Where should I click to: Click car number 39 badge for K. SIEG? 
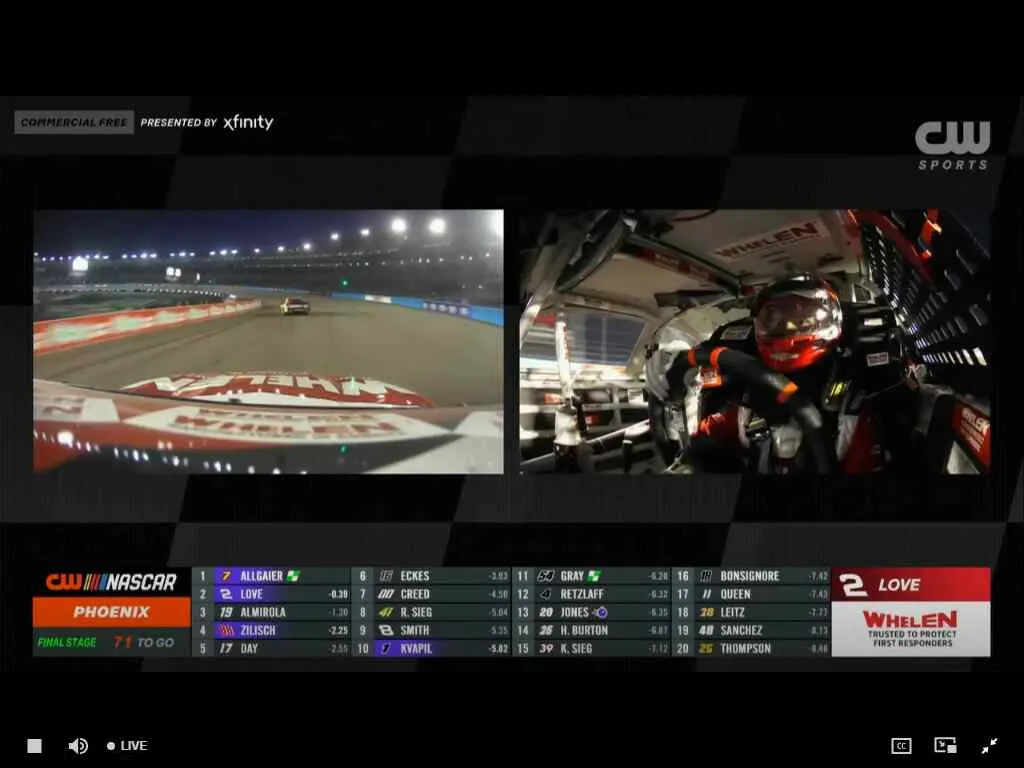point(546,648)
